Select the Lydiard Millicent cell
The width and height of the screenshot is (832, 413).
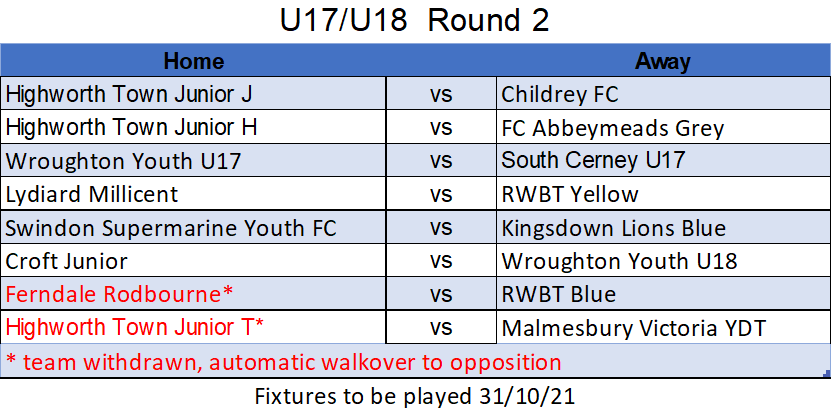coord(193,193)
